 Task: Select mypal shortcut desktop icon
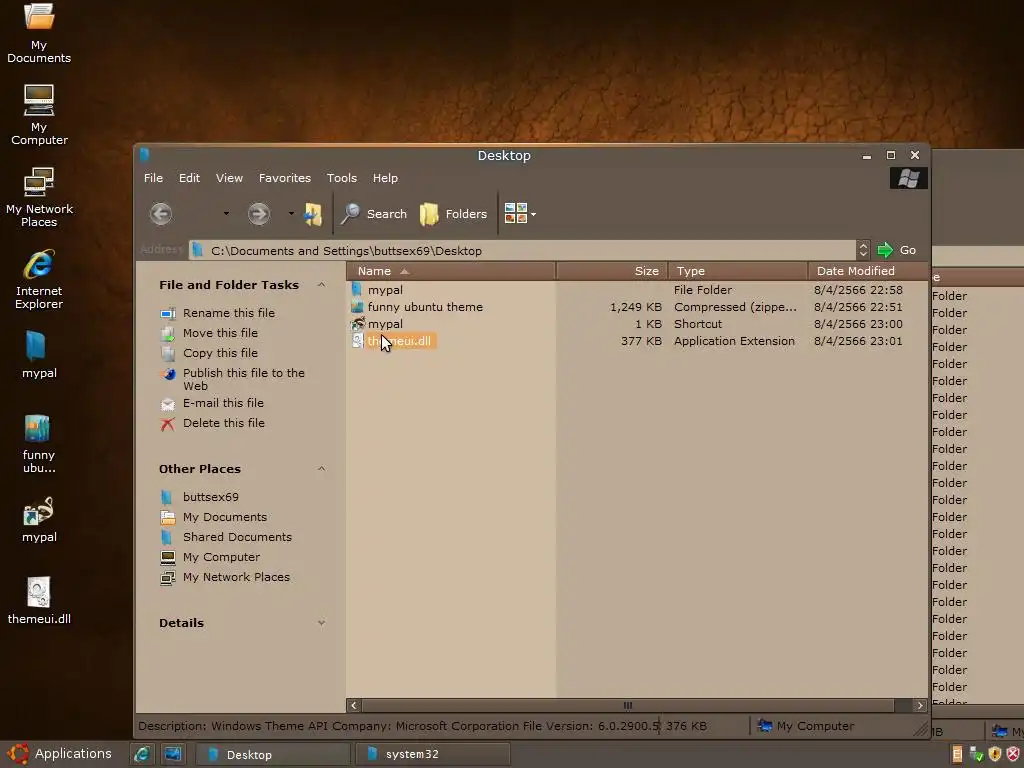(39, 520)
